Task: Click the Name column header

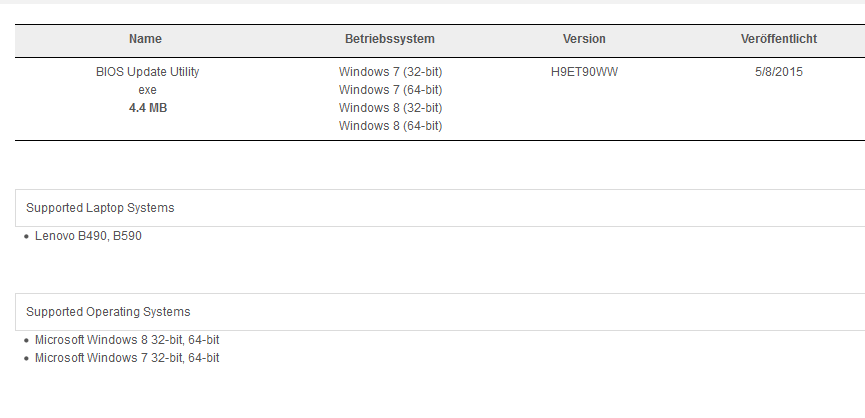Action: point(145,39)
